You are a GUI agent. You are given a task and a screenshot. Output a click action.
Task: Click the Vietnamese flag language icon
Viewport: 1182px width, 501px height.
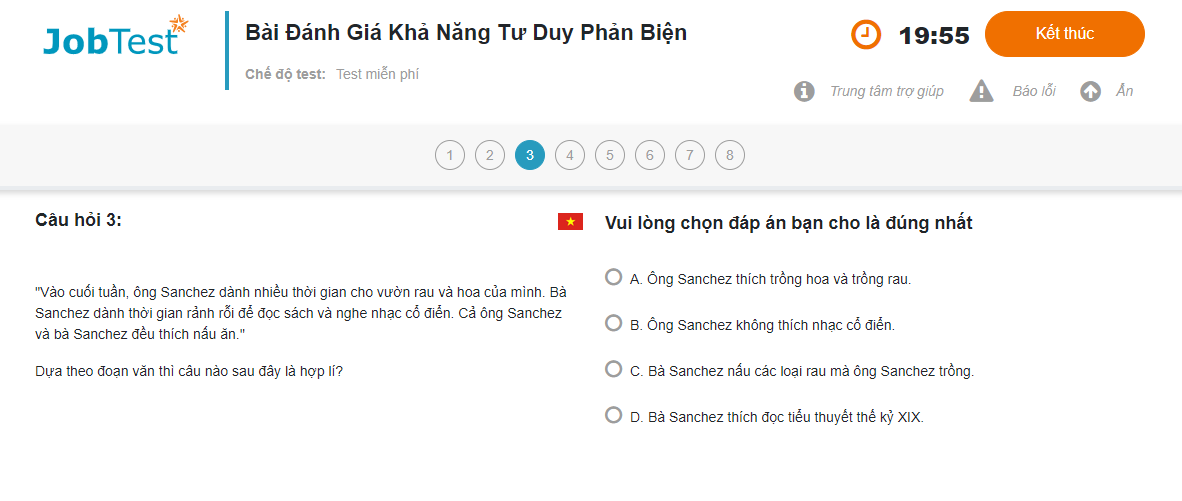coord(570,221)
